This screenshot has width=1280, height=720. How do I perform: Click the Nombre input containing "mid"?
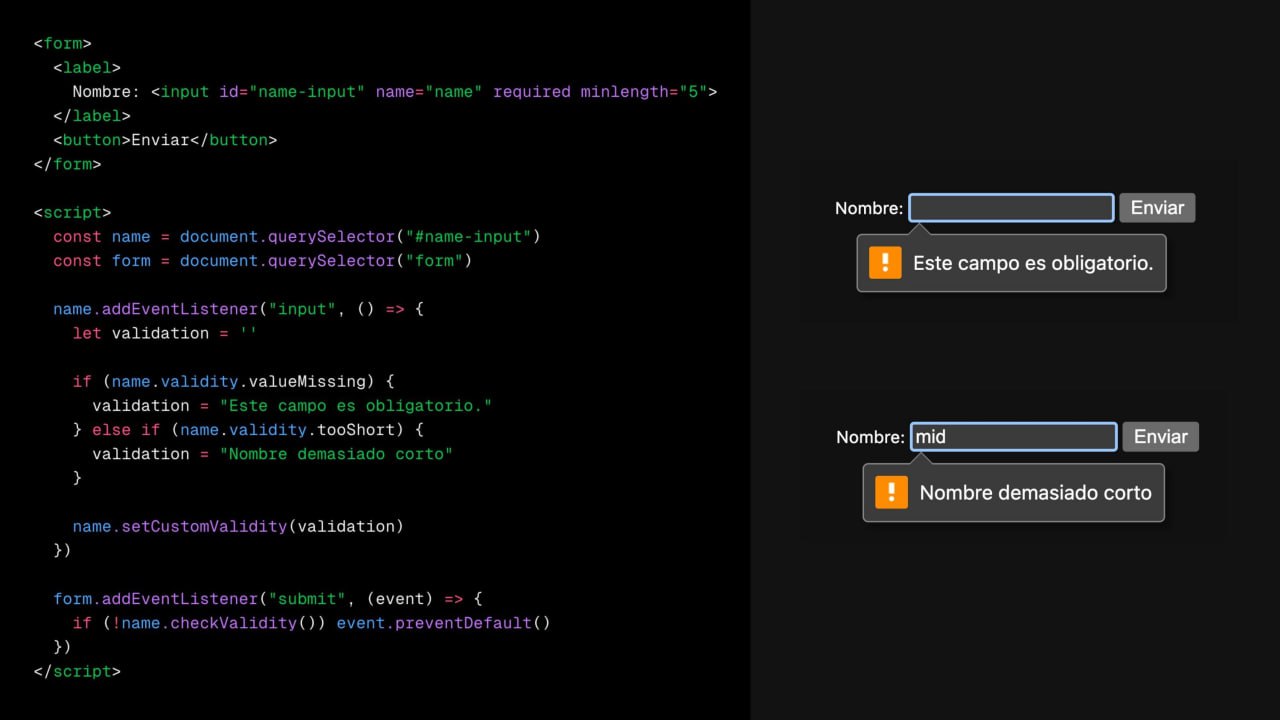pyautogui.click(x=1013, y=437)
